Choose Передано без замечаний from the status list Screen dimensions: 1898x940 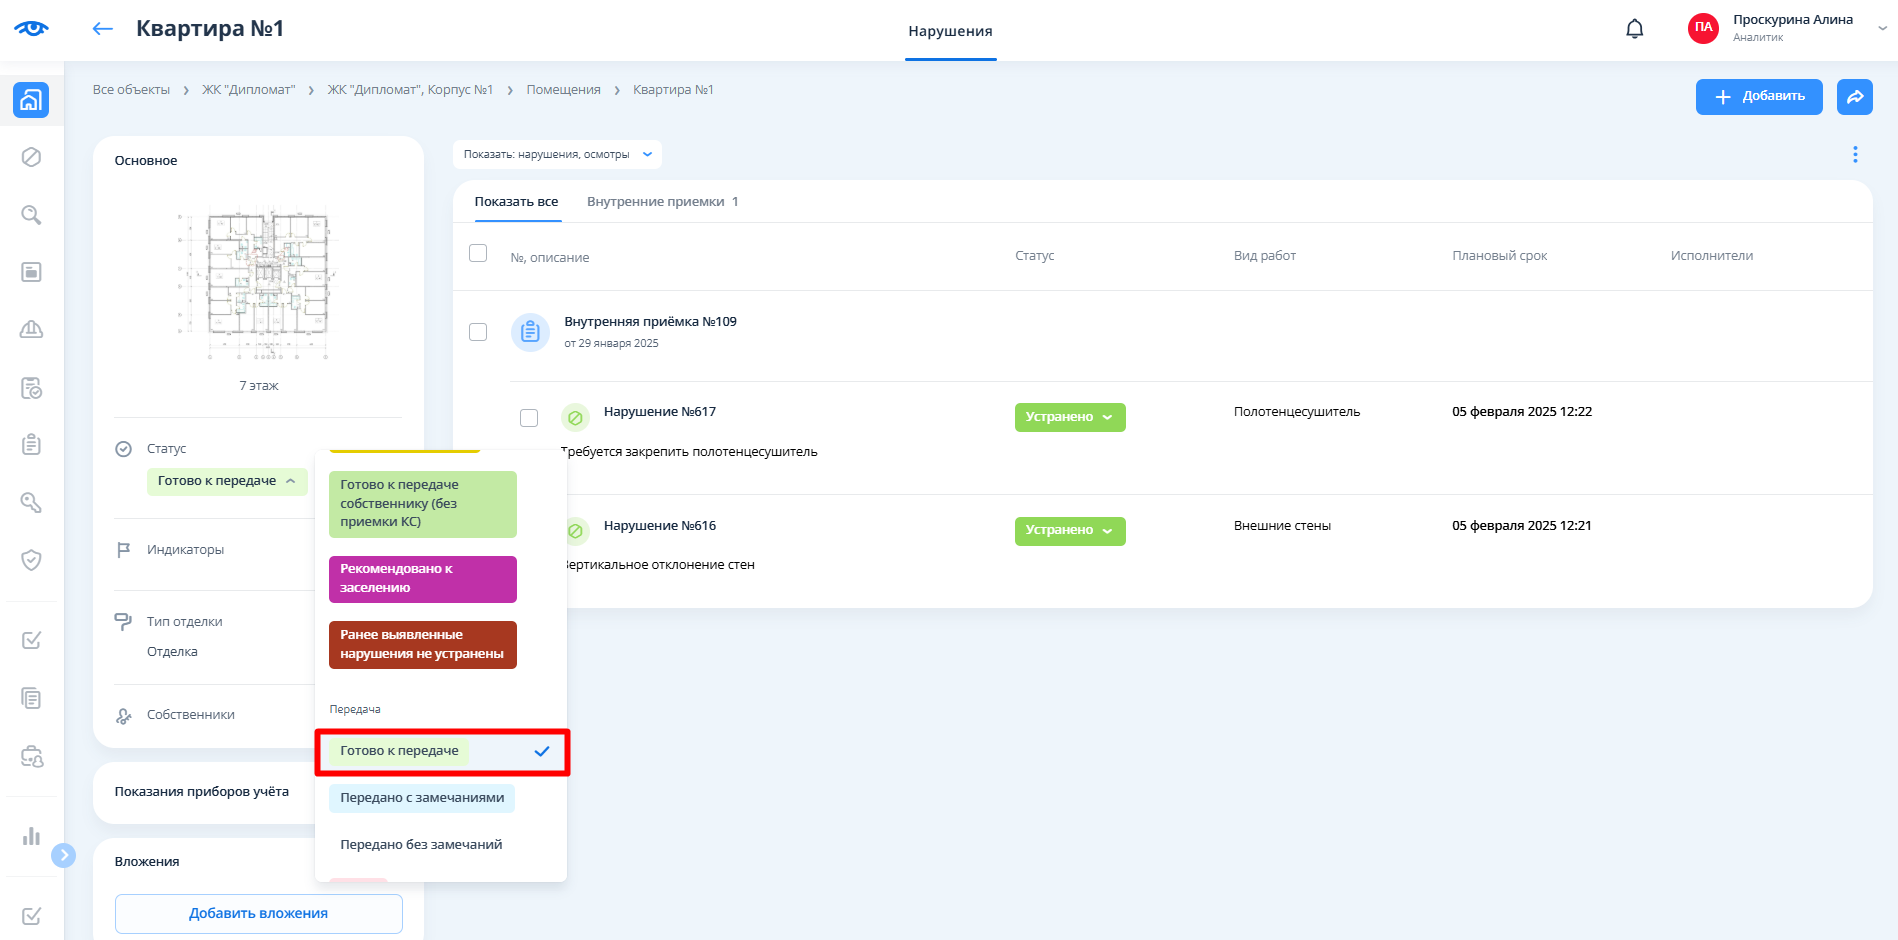pyautogui.click(x=421, y=845)
